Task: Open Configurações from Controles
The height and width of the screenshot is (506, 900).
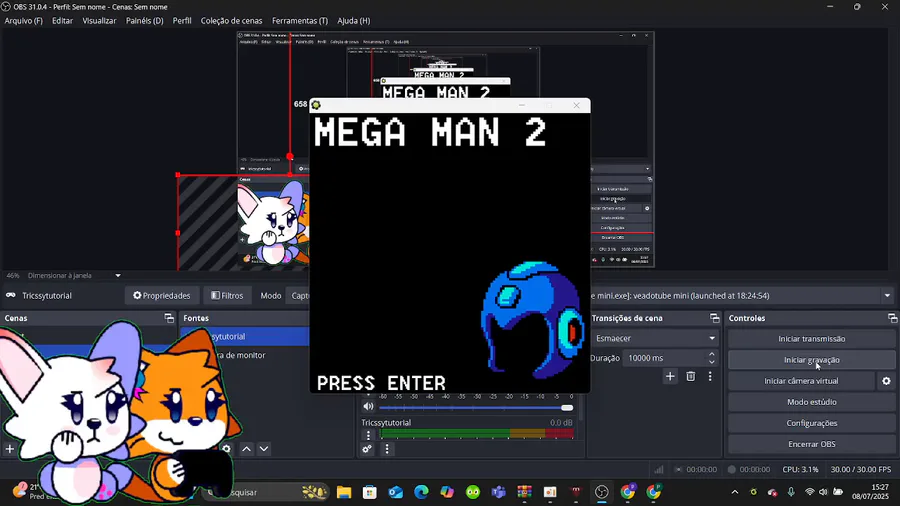Action: coord(812,423)
